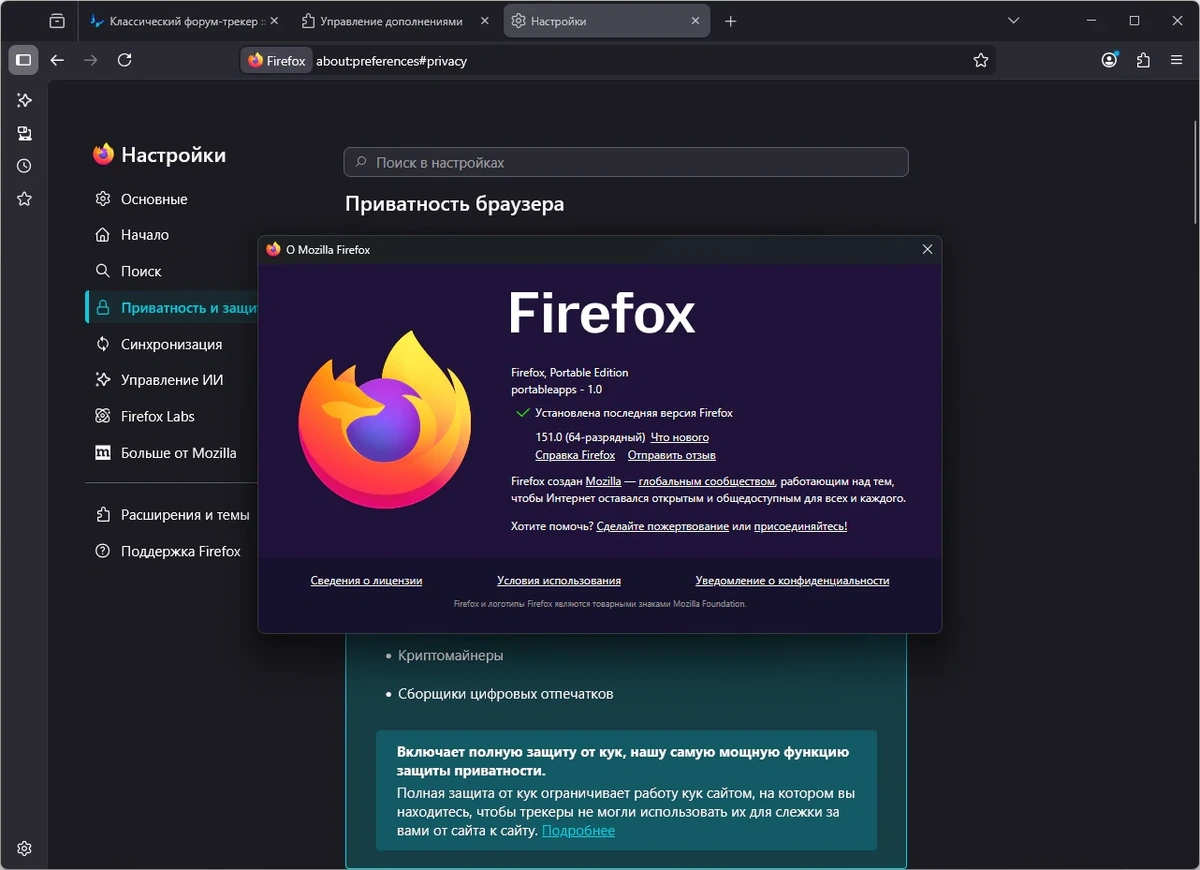Reload the current page
Viewport: 1200px width, 870px height.
tap(124, 60)
